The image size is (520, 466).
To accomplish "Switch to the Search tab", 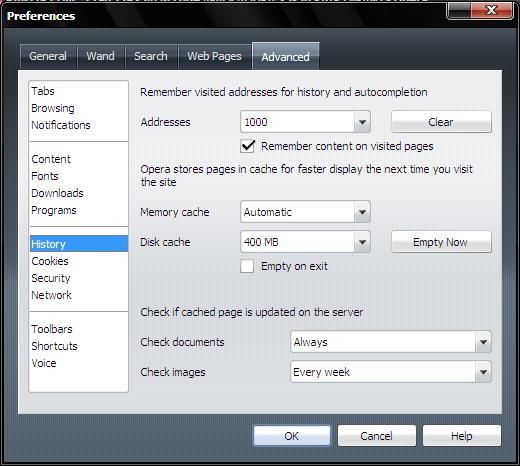I will [x=151, y=56].
